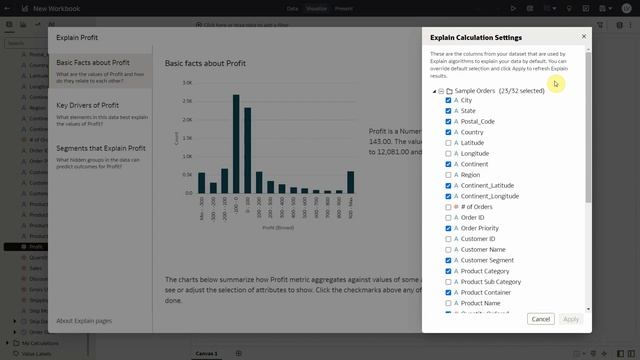
Task: Open Key Drivers of Profit page
Action: coord(100,113)
